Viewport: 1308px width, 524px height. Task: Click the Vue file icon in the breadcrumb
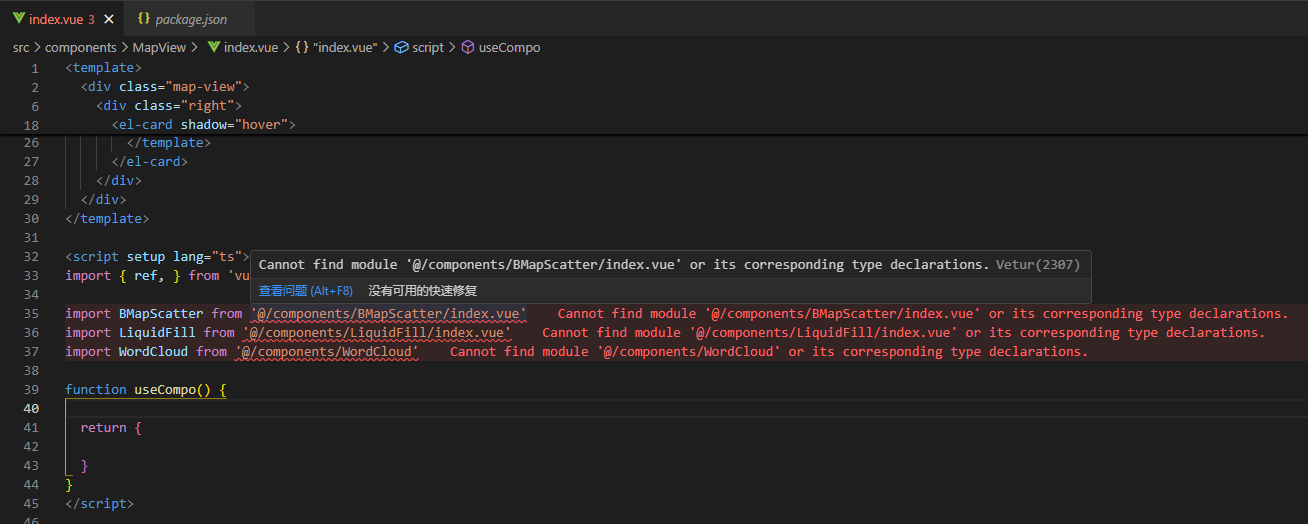click(213, 47)
